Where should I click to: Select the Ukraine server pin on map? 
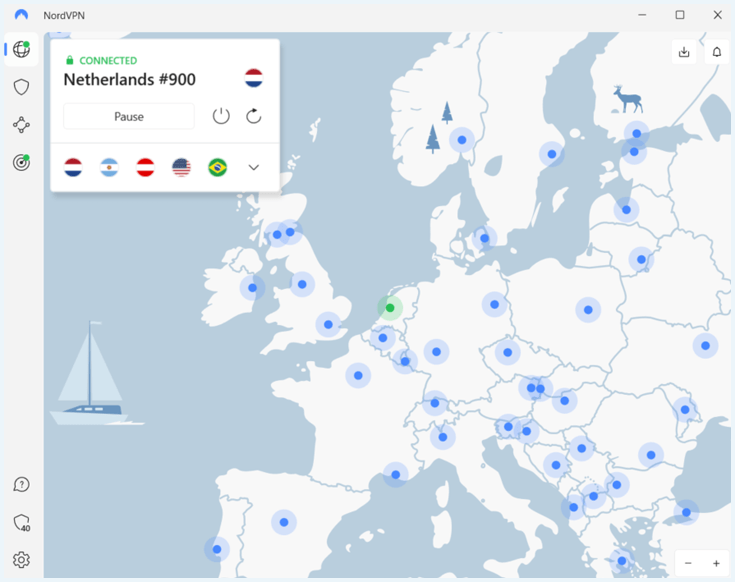tap(705, 346)
